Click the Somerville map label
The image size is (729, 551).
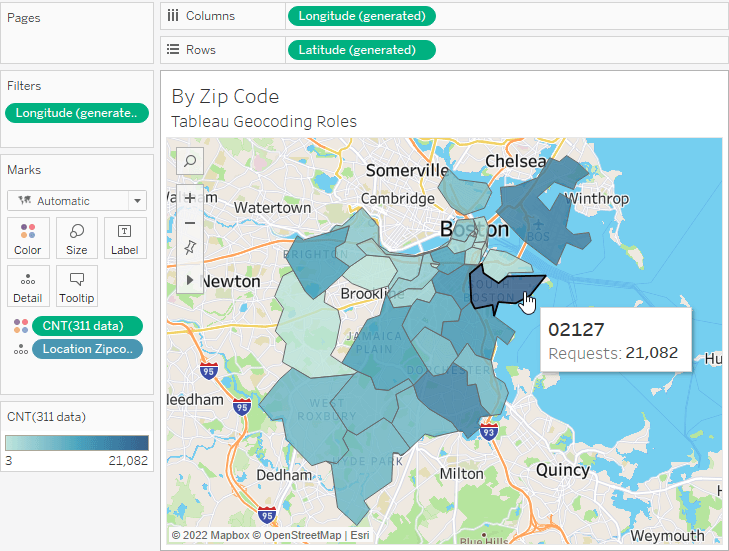(407, 170)
